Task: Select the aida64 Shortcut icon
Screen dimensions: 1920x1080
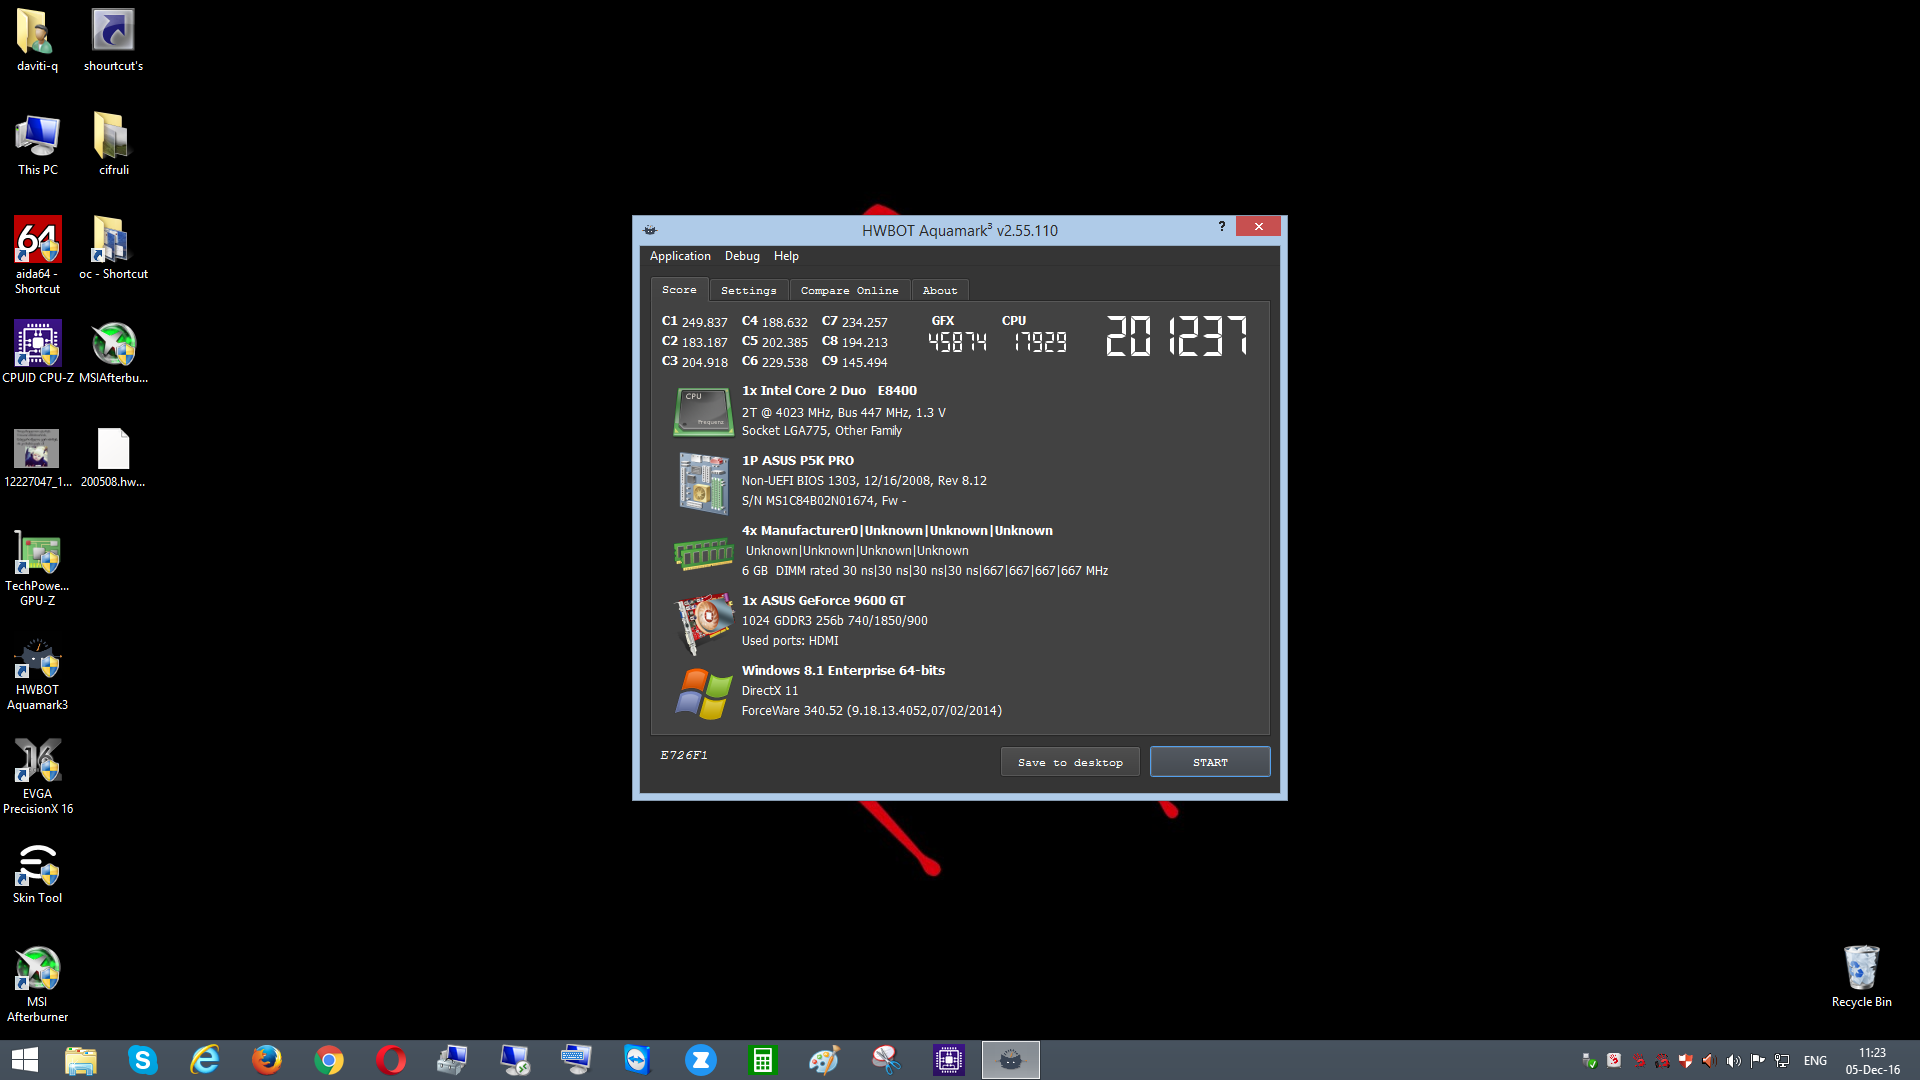Action: [x=37, y=255]
